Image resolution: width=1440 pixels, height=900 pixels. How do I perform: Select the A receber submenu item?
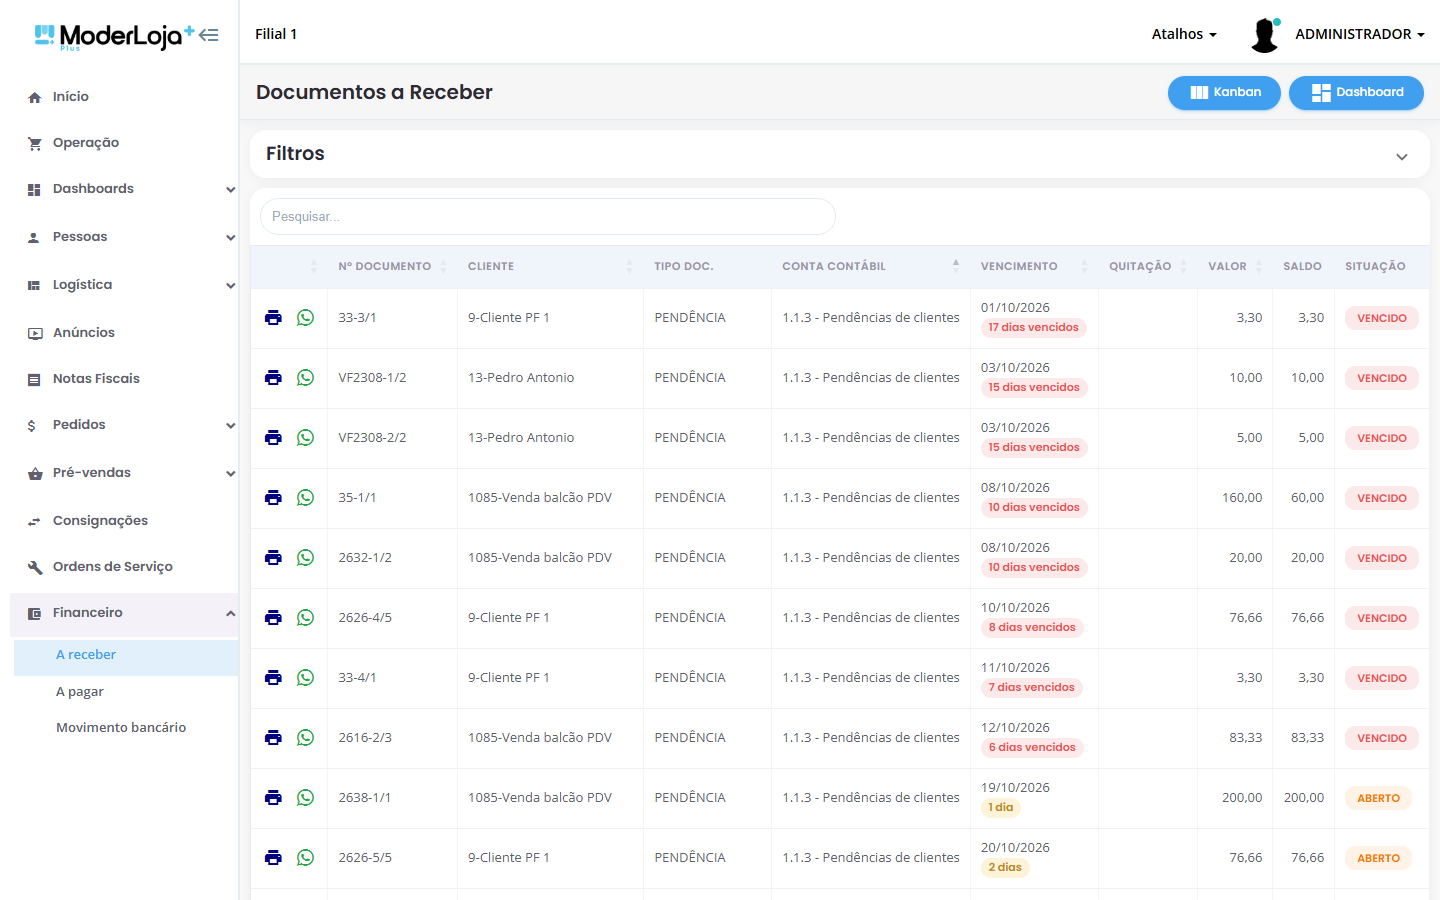click(x=126, y=656)
